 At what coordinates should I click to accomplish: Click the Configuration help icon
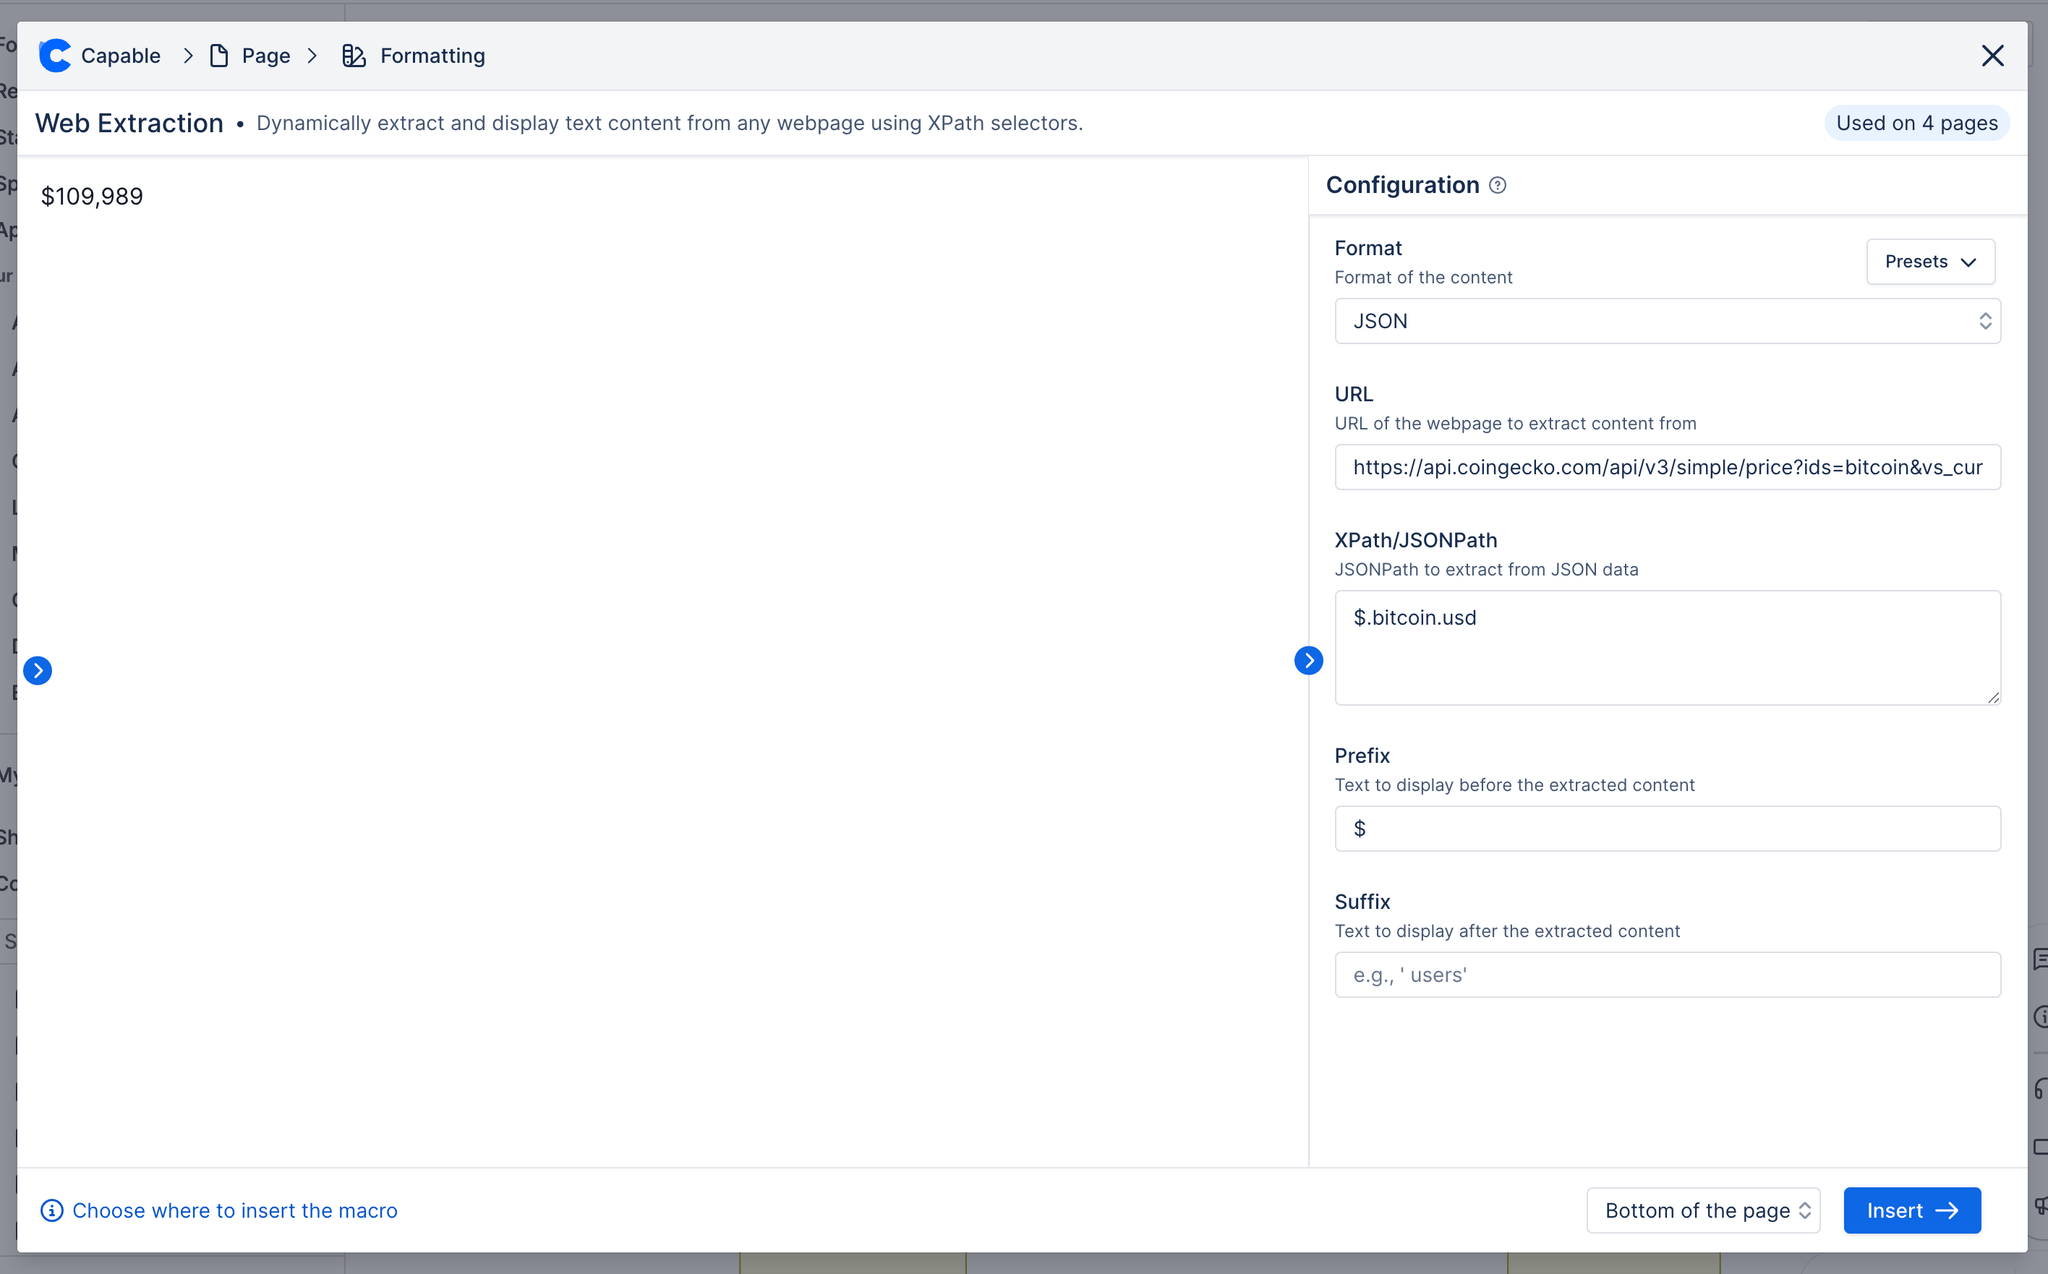(1497, 185)
